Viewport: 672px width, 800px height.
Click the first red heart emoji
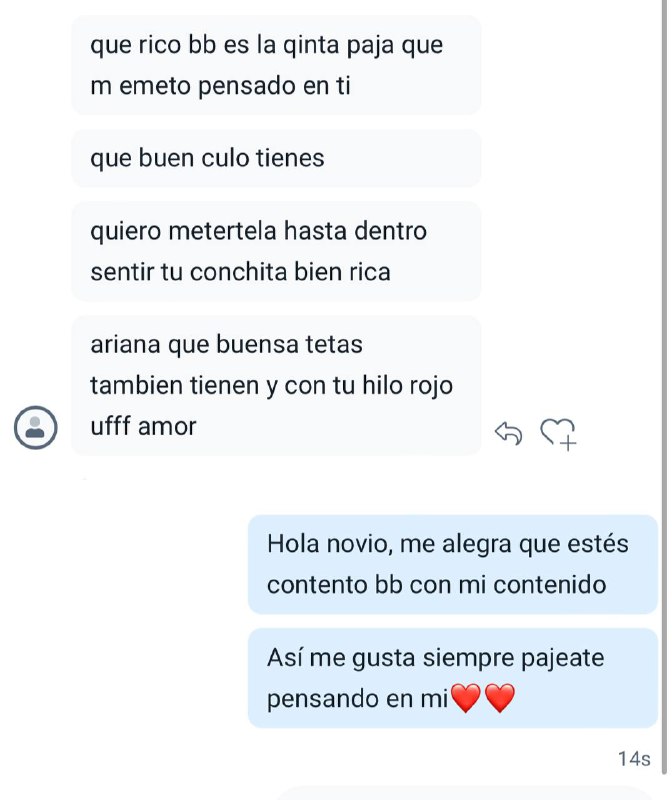tap(466, 700)
